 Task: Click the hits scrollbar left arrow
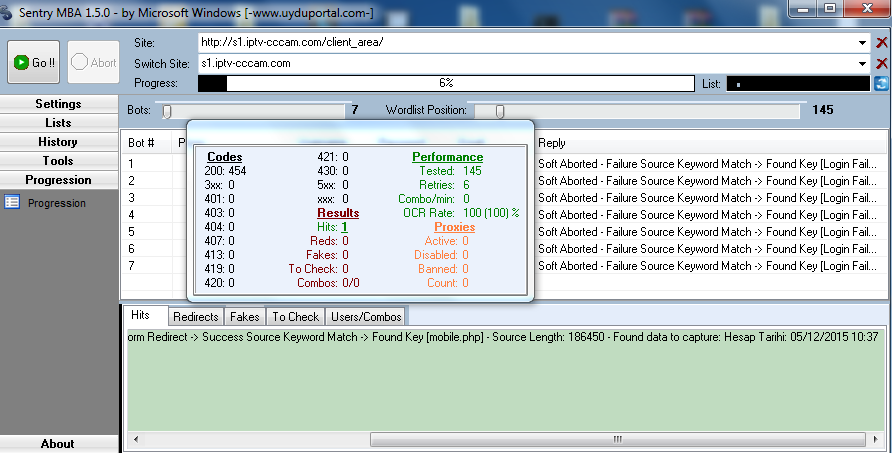[x=135, y=439]
